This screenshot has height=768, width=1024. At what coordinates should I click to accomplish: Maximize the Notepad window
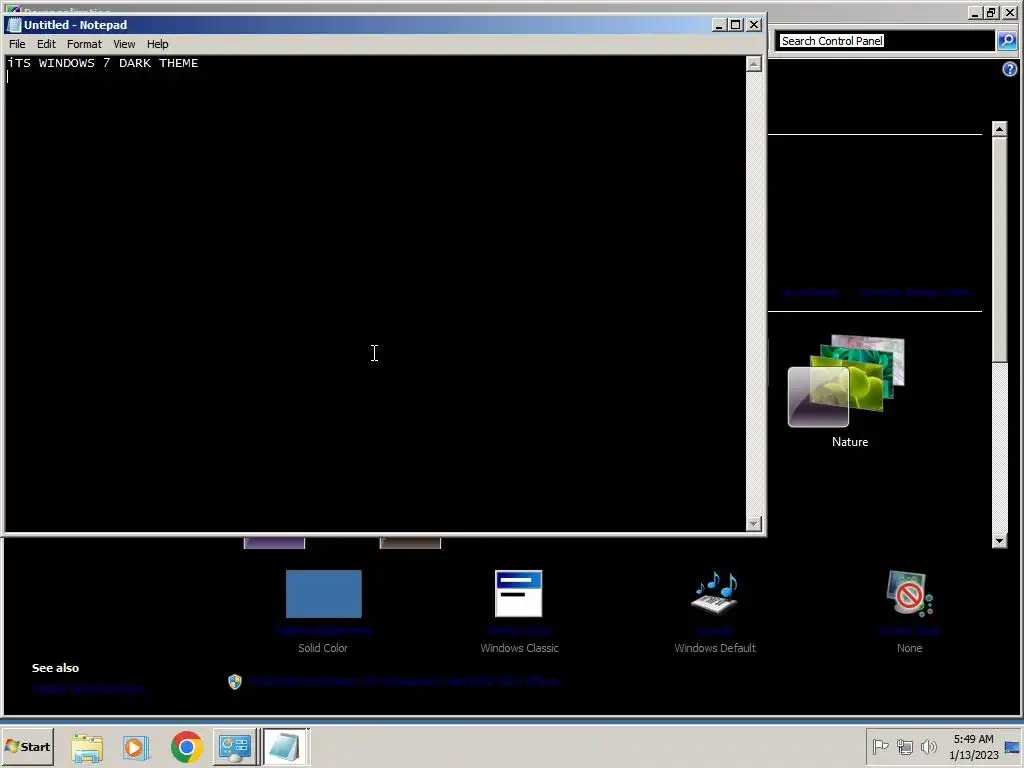coord(736,25)
